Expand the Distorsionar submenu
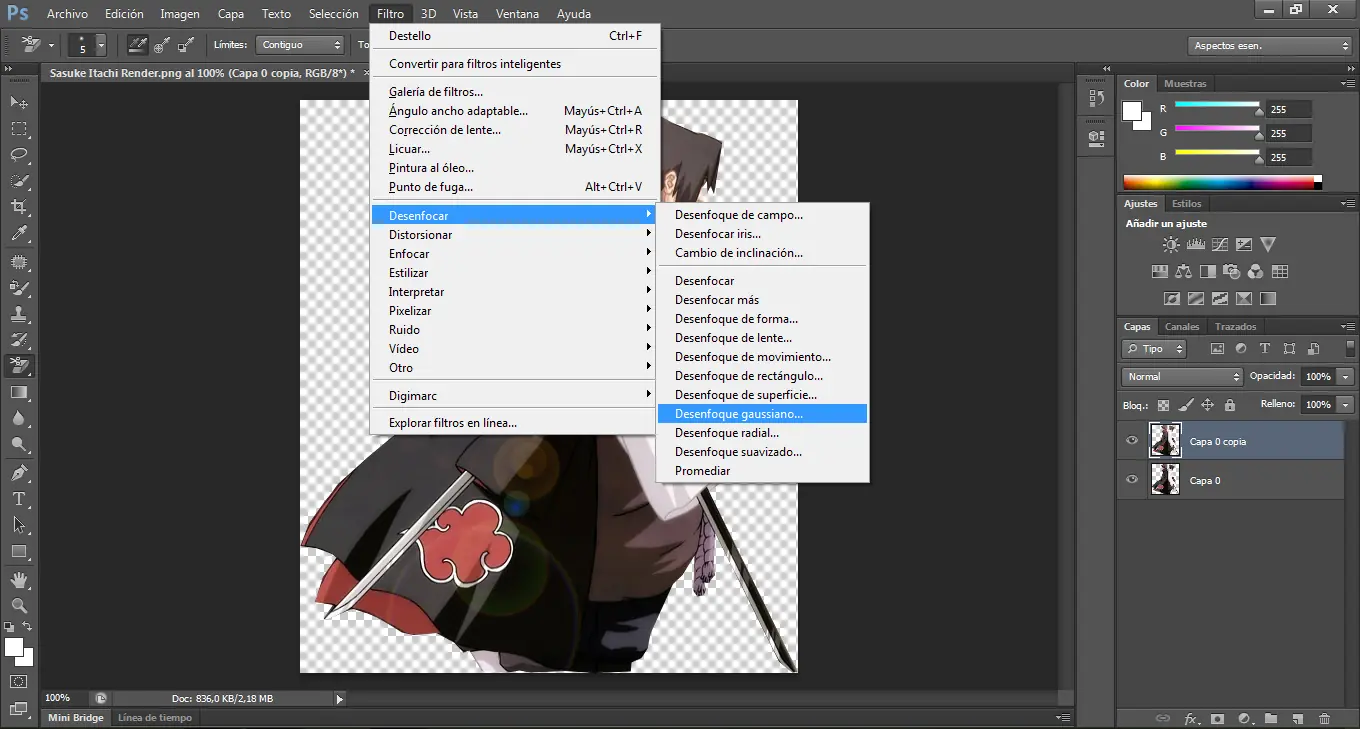 click(514, 235)
